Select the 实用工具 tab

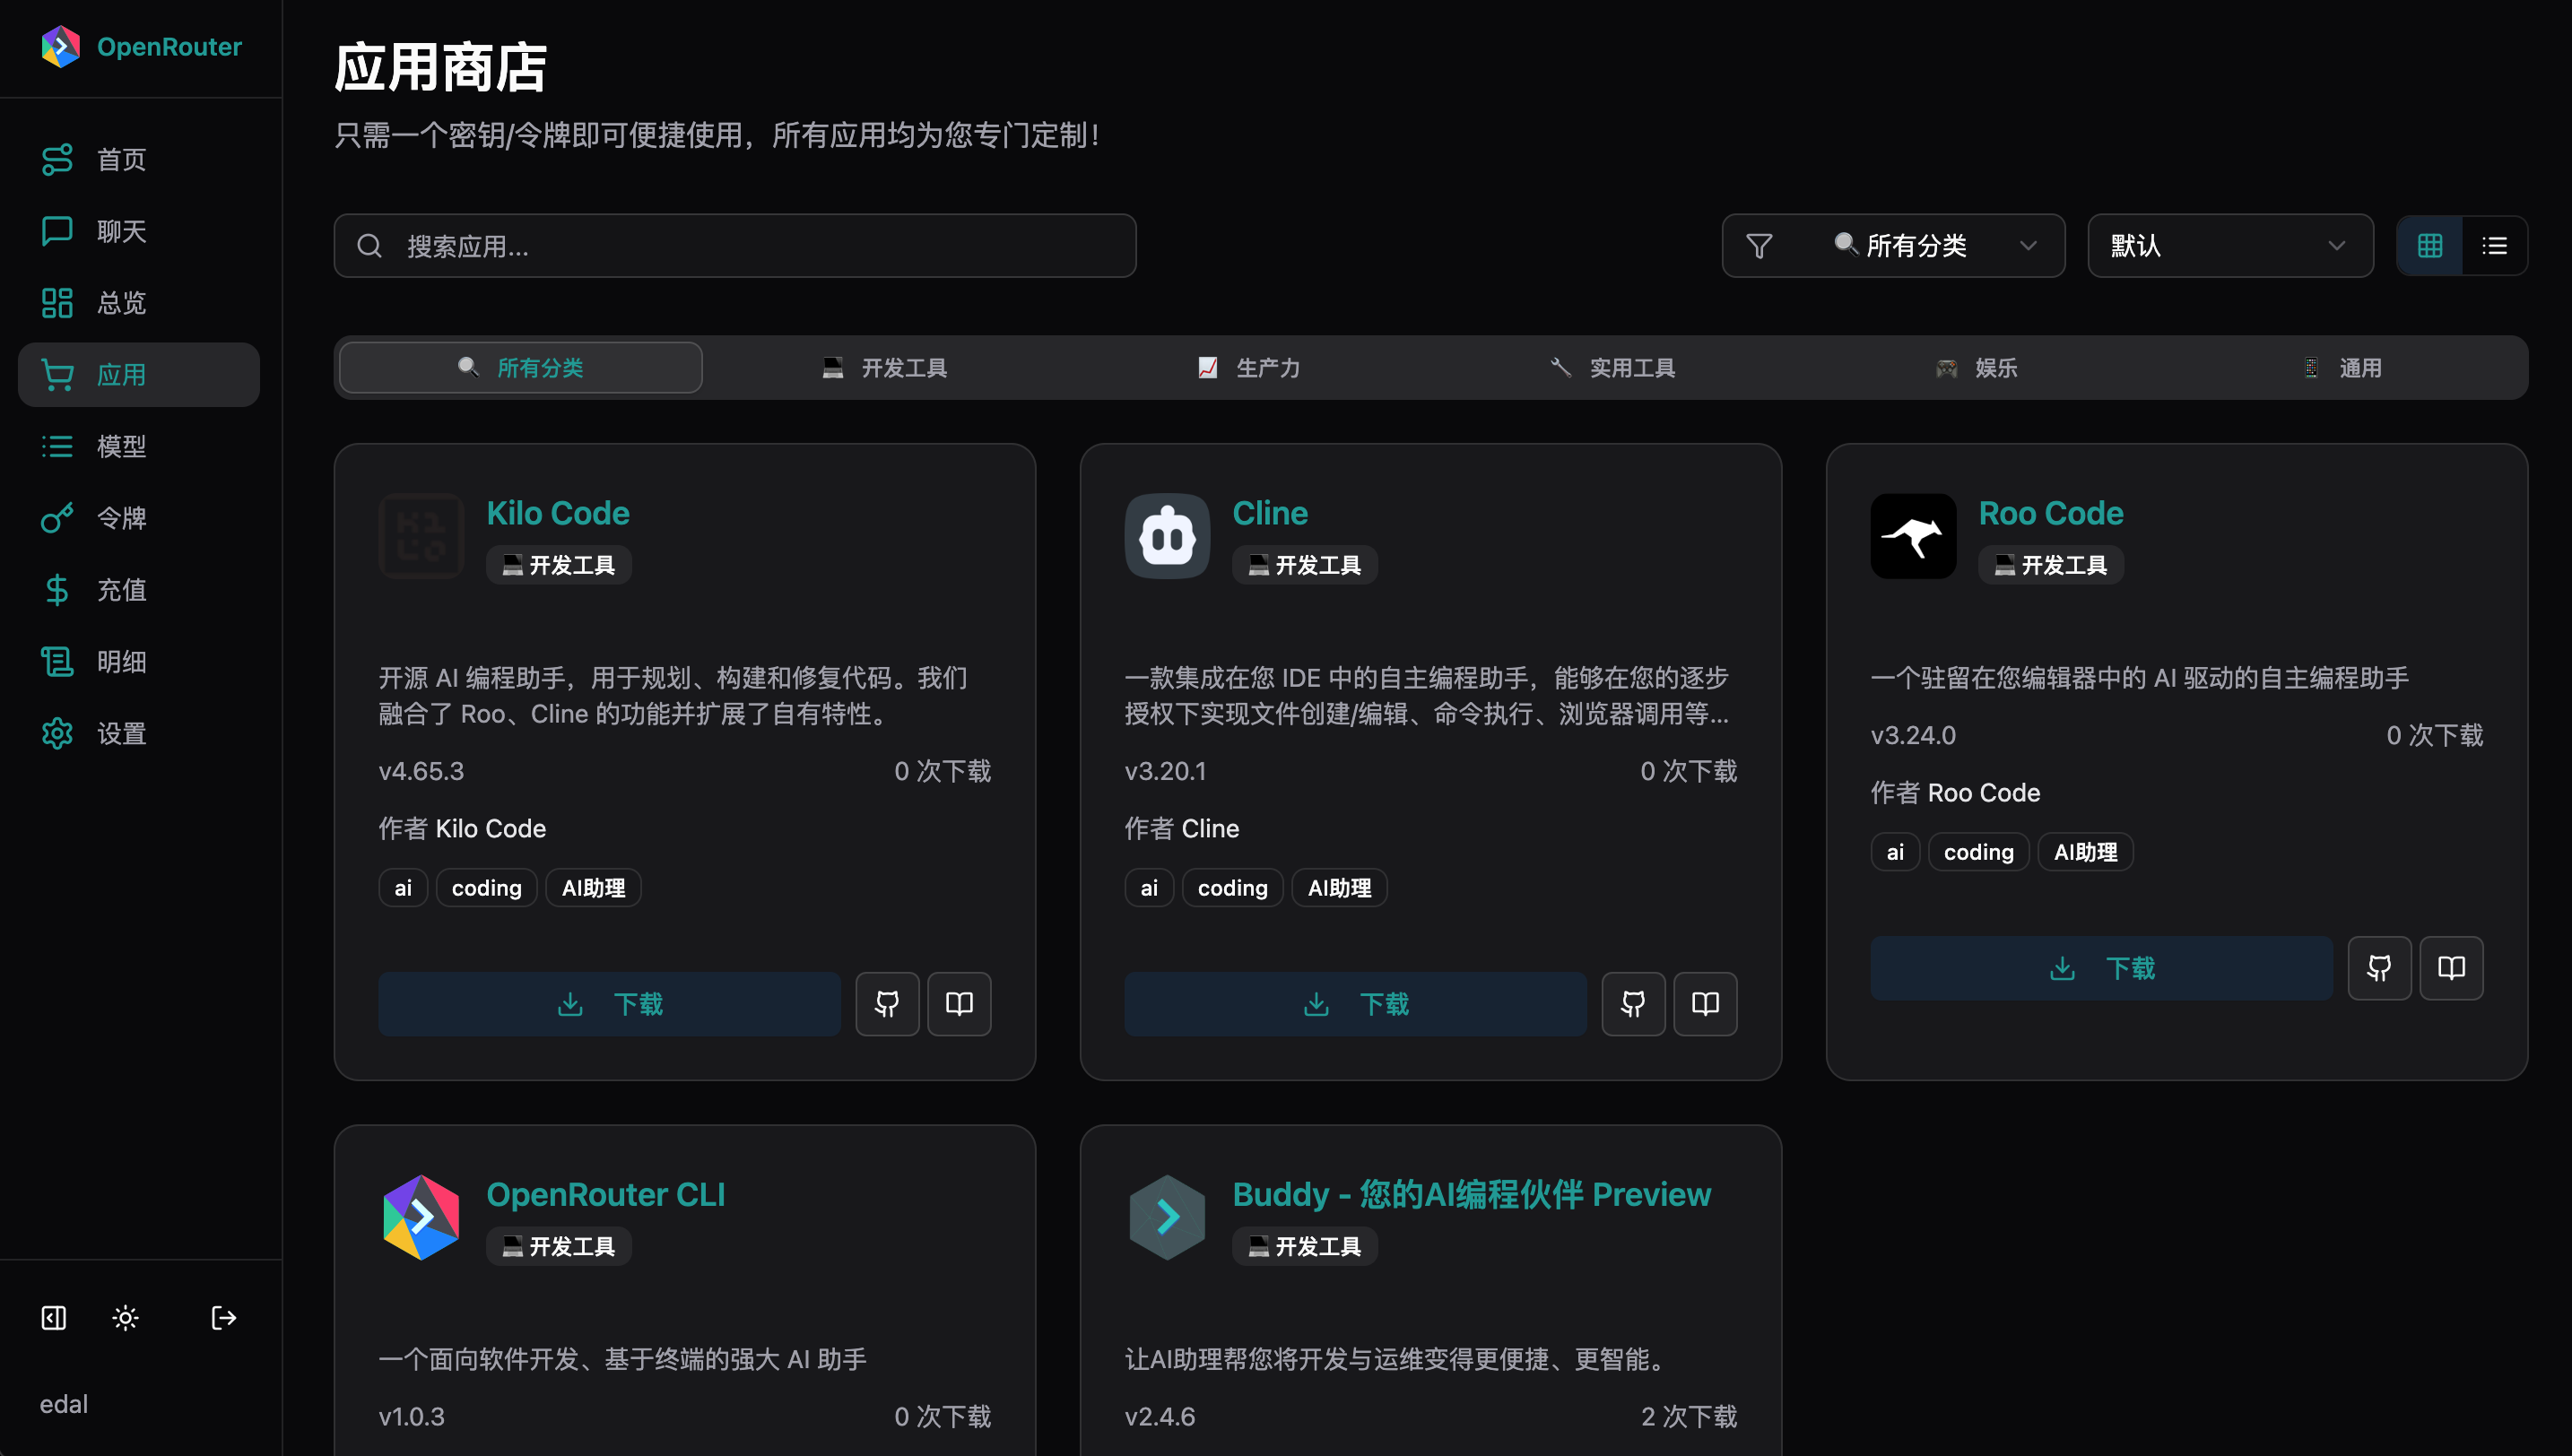(x=1613, y=368)
